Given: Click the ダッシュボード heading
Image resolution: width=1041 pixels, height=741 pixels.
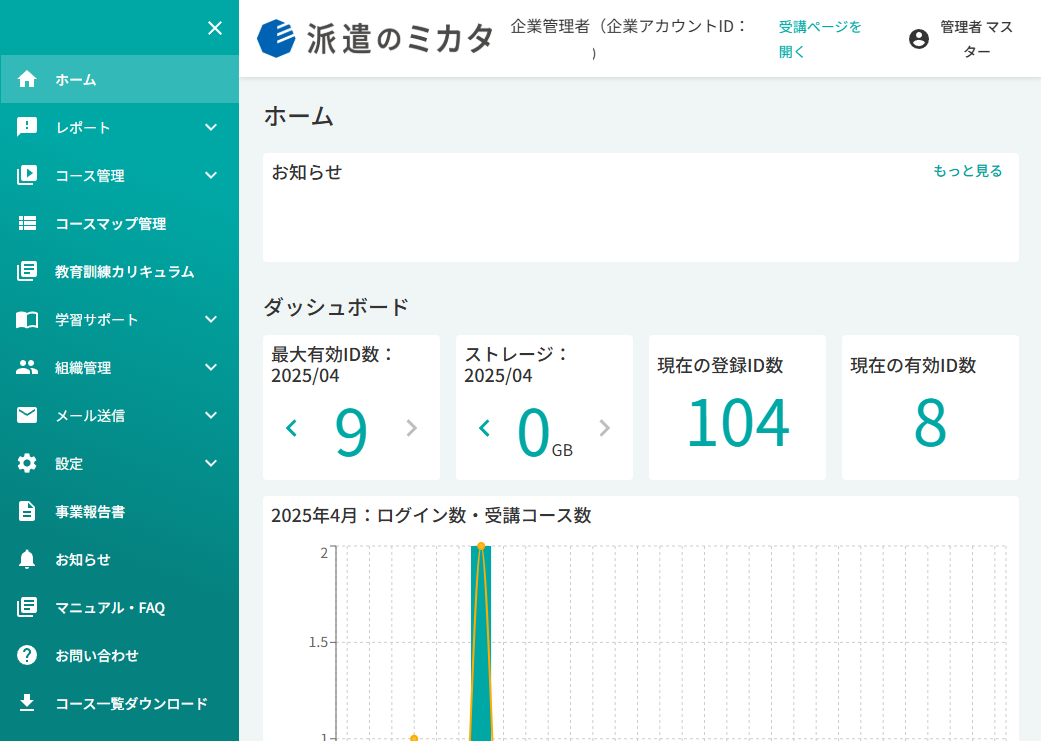Looking at the screenshot, I should point(336,307).
